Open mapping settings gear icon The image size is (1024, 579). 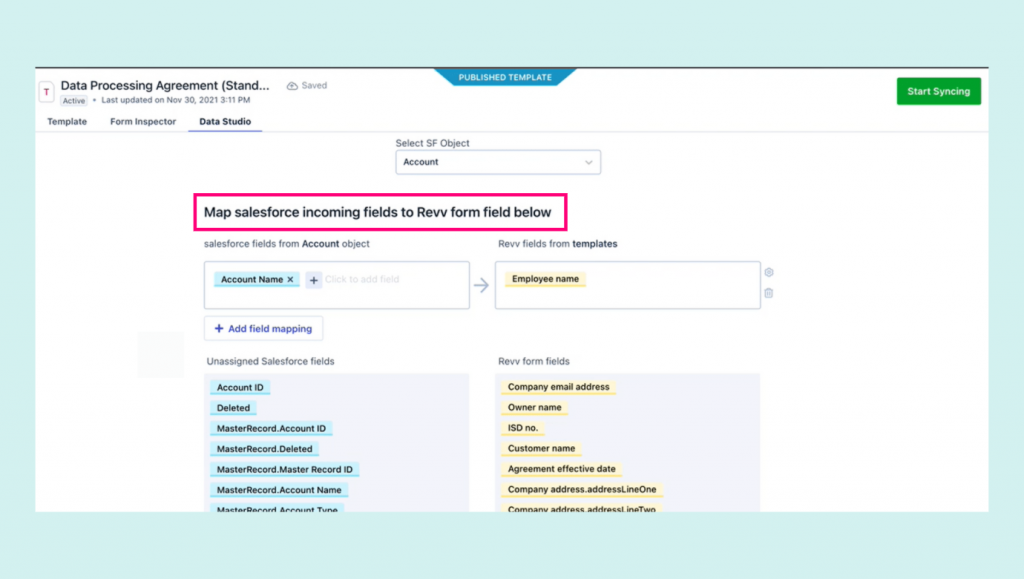tap(769, 272)
